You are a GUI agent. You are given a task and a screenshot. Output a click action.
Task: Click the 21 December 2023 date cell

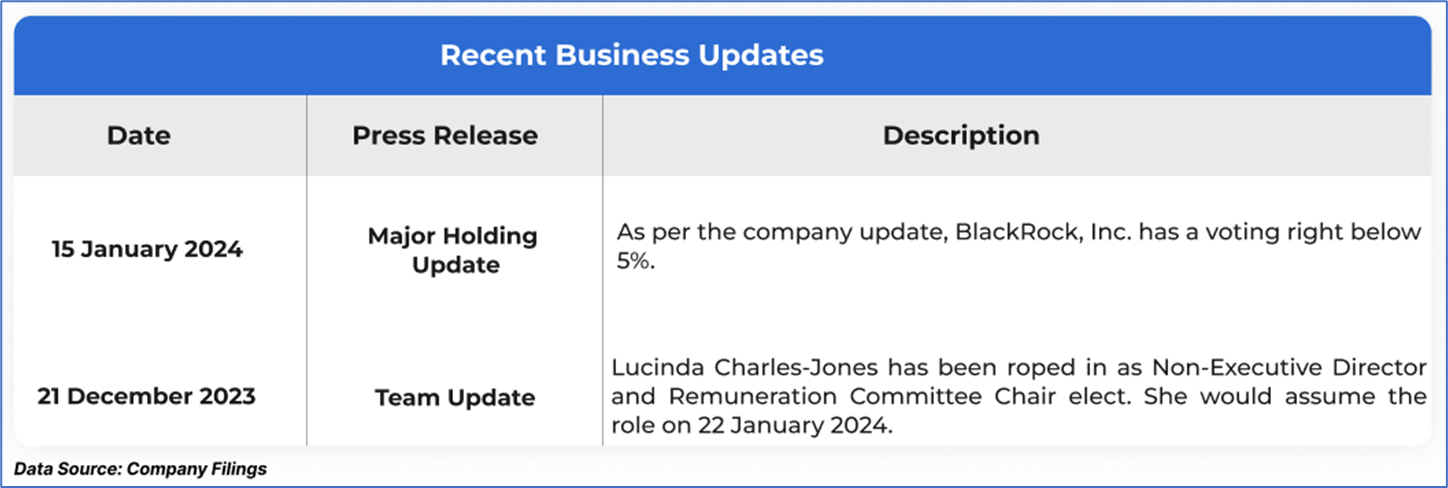tap(147, 397)
